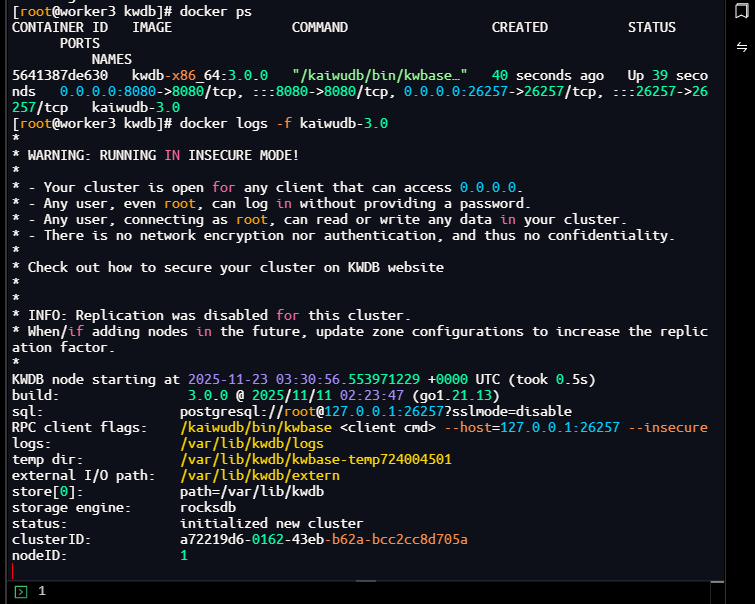Image resolution: width=755 pixels, height=604 pixels.
Task: Click the external I/O path /var/lib/kwdb/extern
Action: [x=260, y=475]
